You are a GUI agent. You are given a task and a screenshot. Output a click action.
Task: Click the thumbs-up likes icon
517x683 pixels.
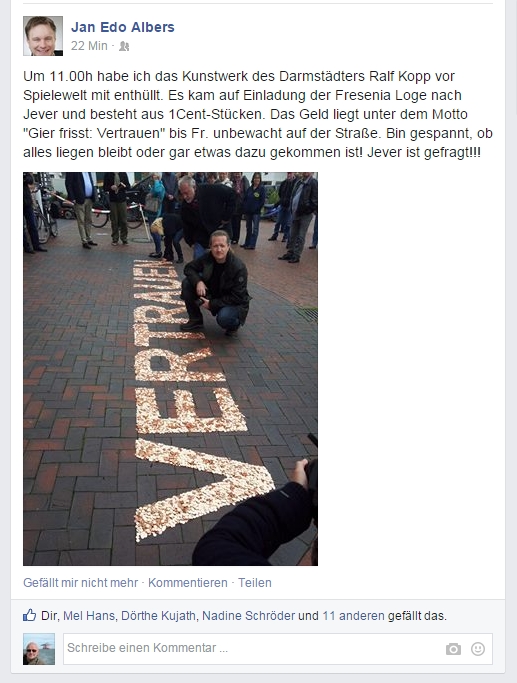[29, 615]
